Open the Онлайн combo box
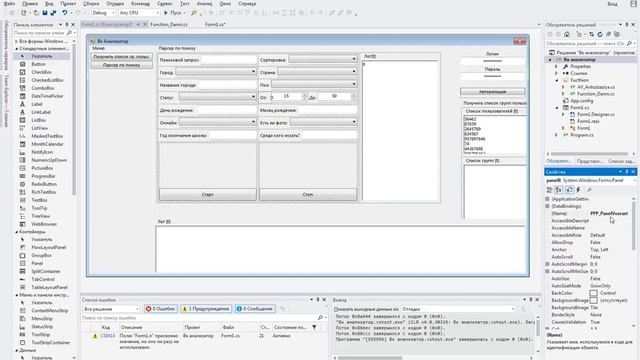The height and width of the screenshot is (360, 640). click(218, 122)
